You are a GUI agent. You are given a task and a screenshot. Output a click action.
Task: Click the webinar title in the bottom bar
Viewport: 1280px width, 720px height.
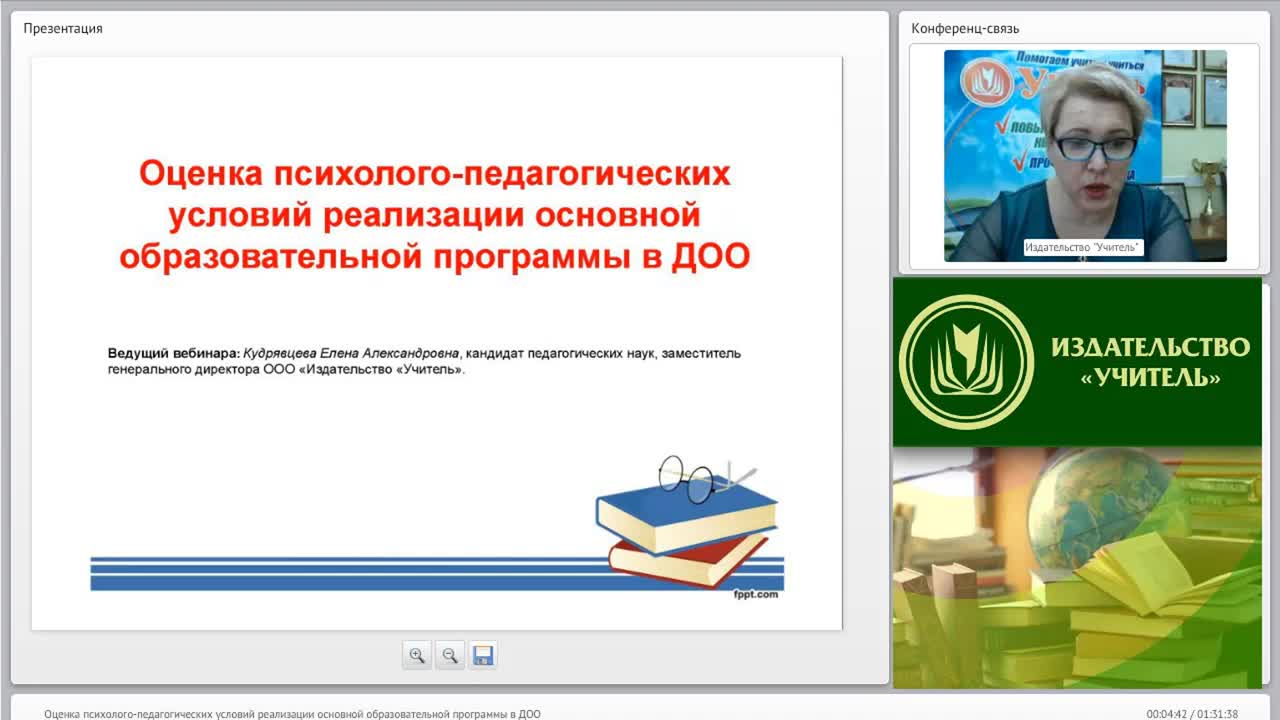(292, 714)
